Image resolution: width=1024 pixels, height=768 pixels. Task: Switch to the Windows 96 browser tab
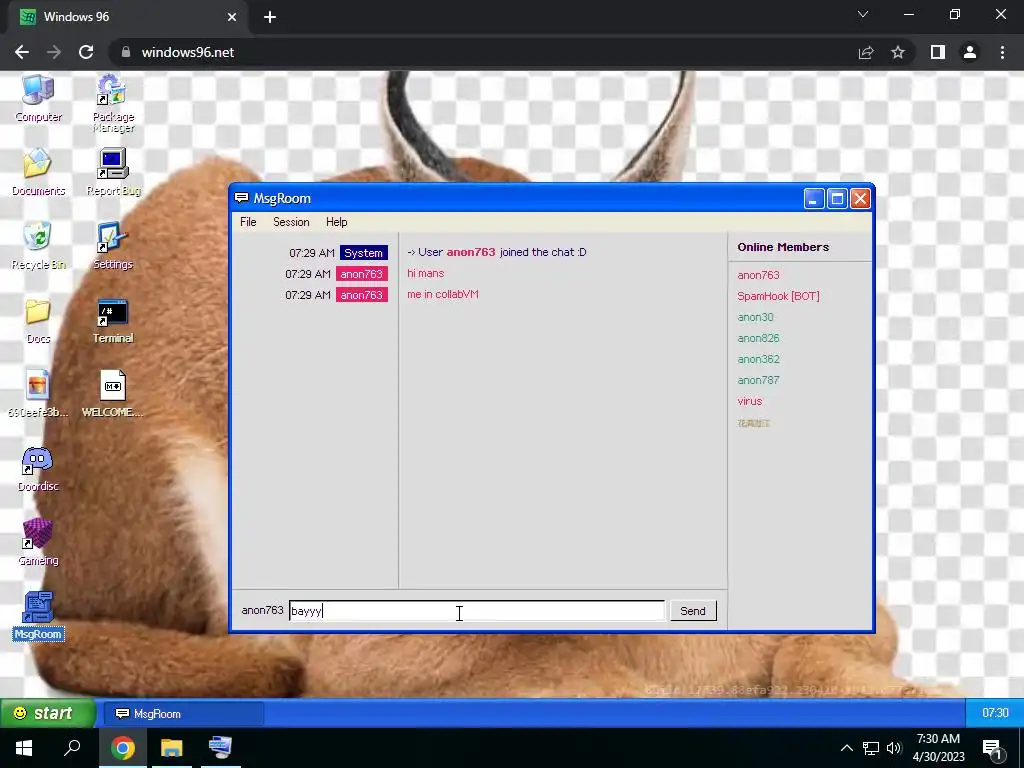pos(127,17)
